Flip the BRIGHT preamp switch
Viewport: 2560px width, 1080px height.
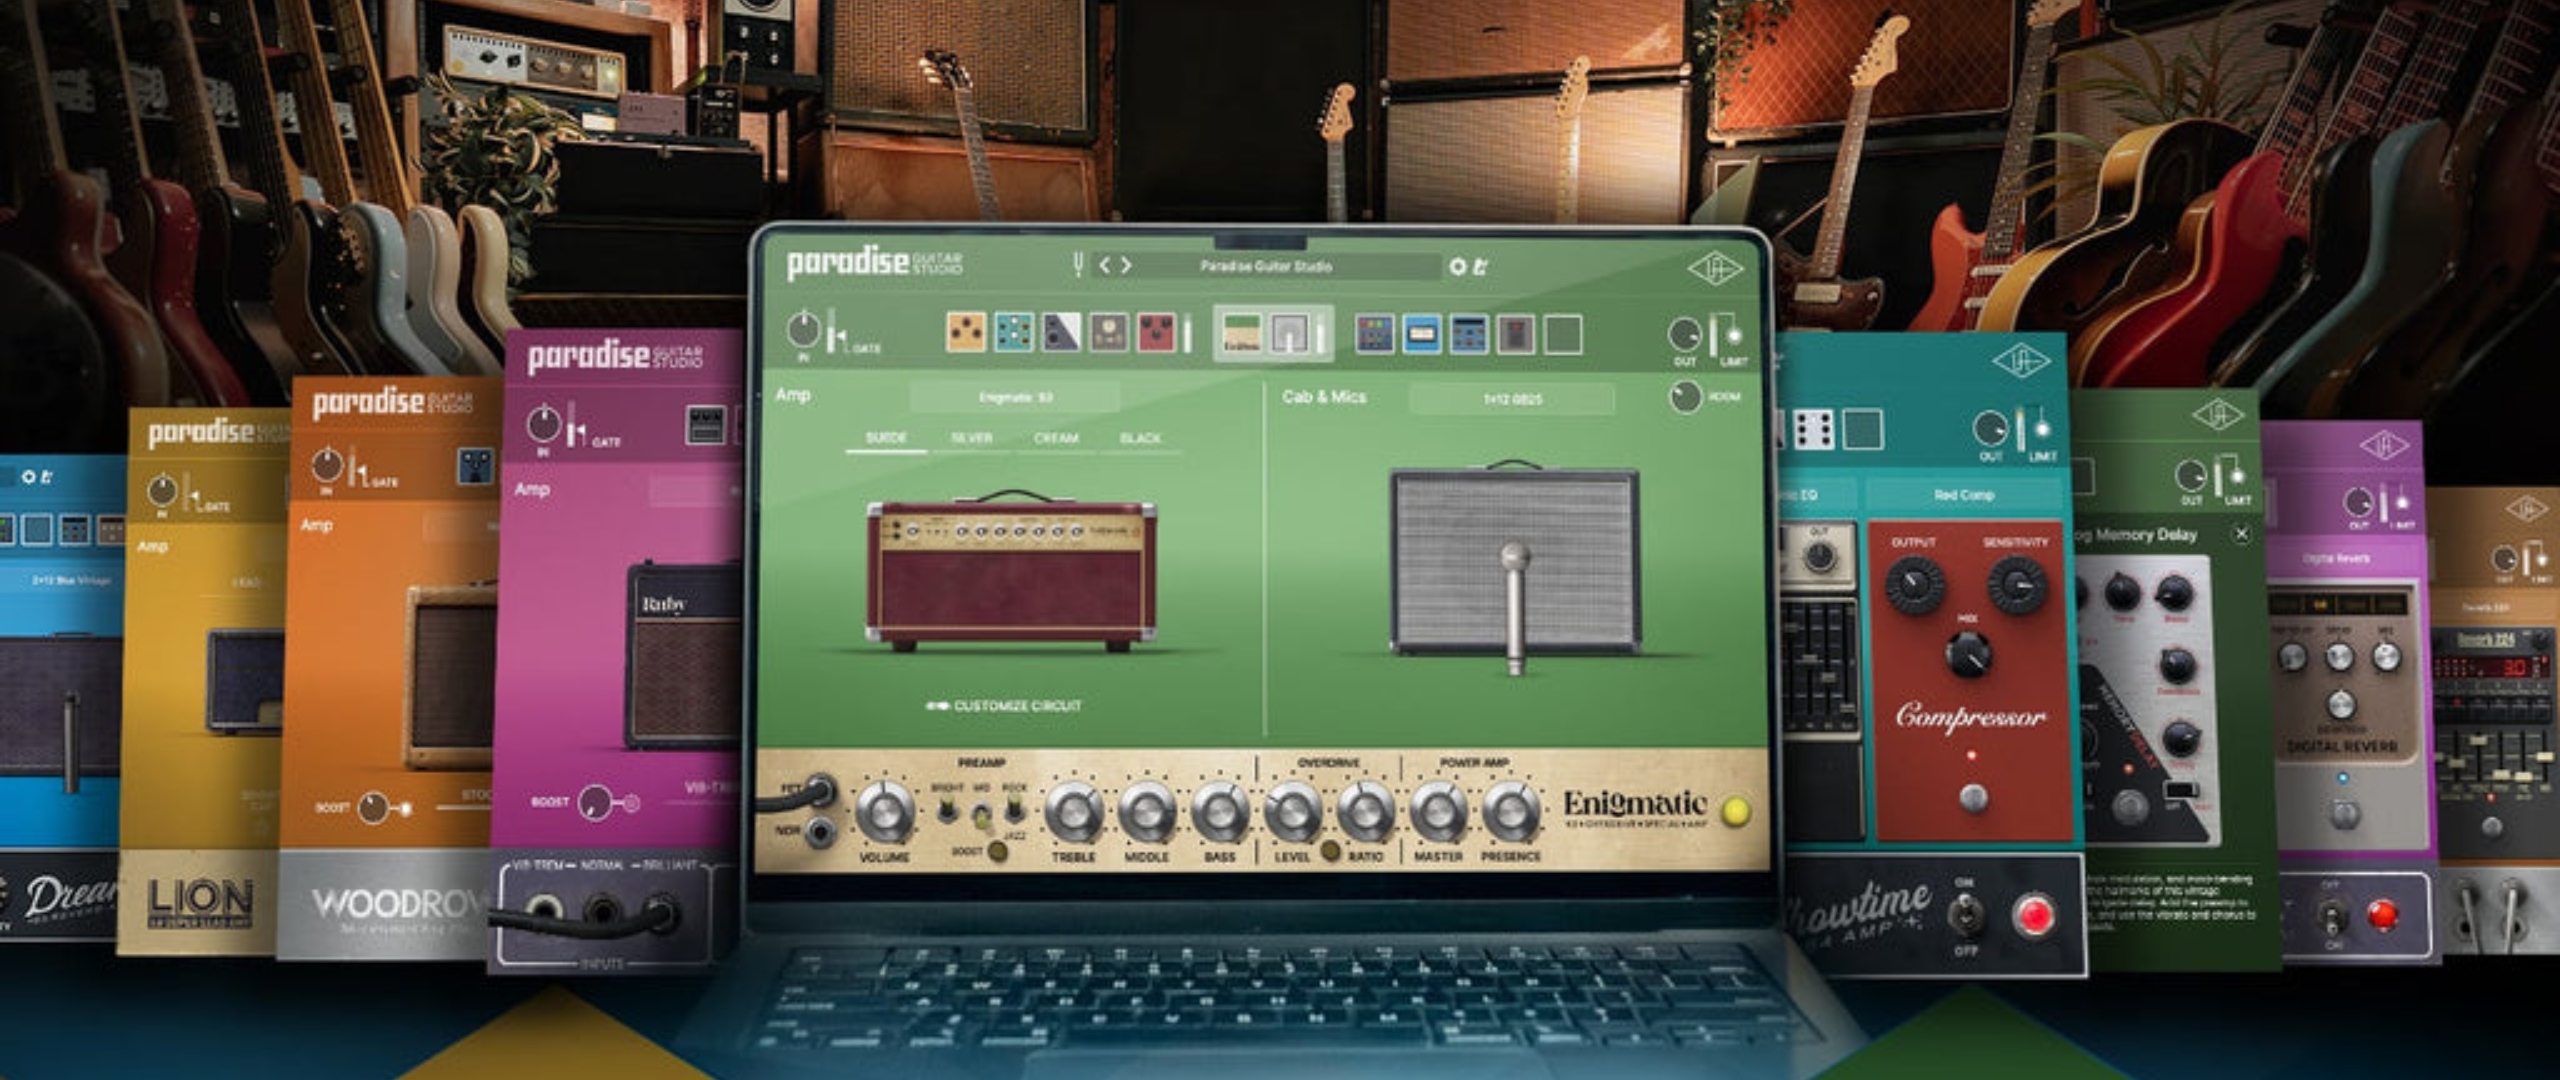click(x=947, y=808)
